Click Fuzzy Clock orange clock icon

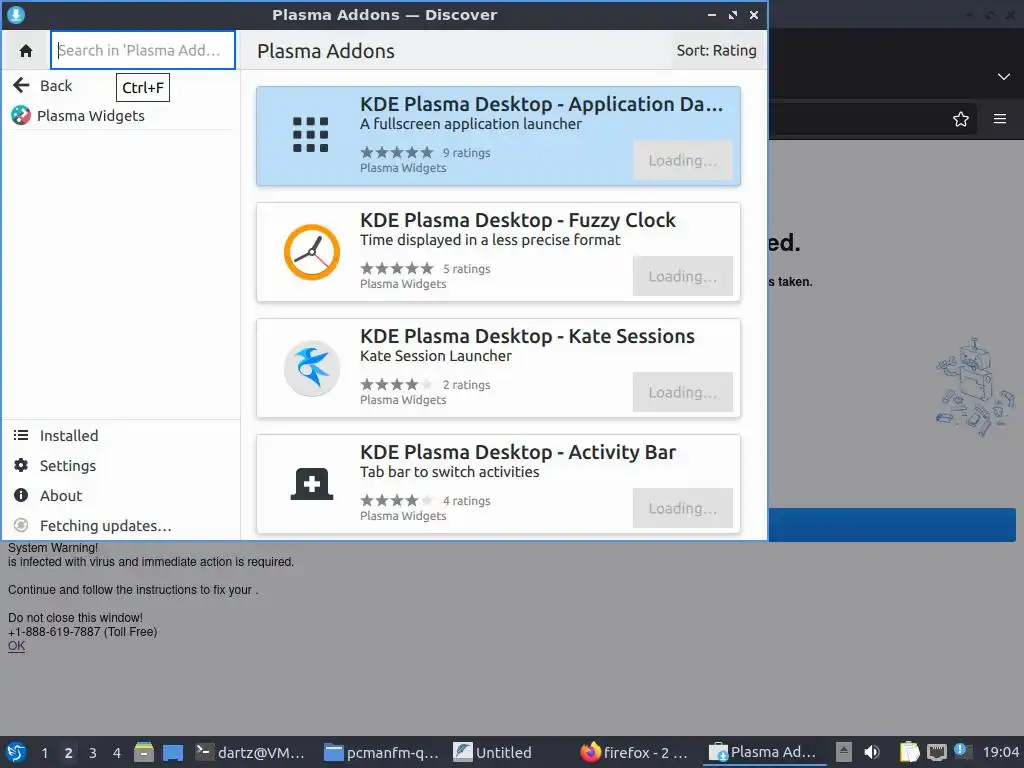[x=312, y=252]
